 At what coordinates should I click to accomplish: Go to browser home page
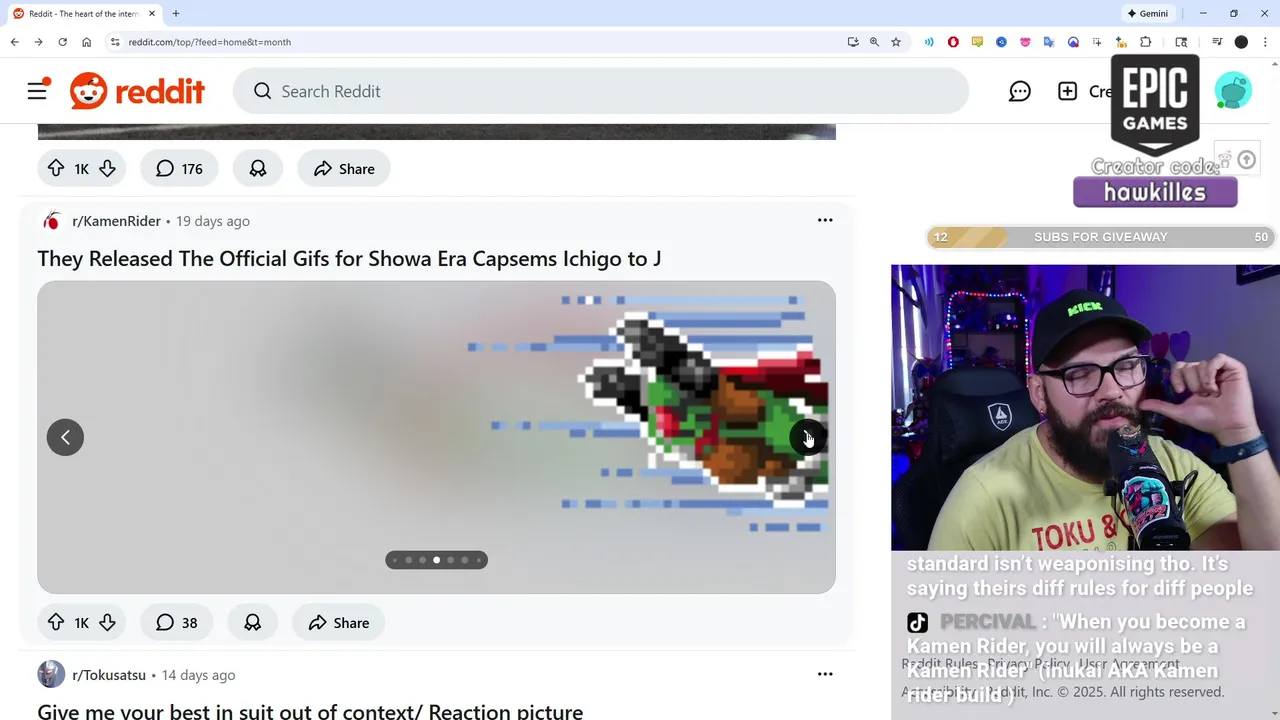tap(87, 42)
